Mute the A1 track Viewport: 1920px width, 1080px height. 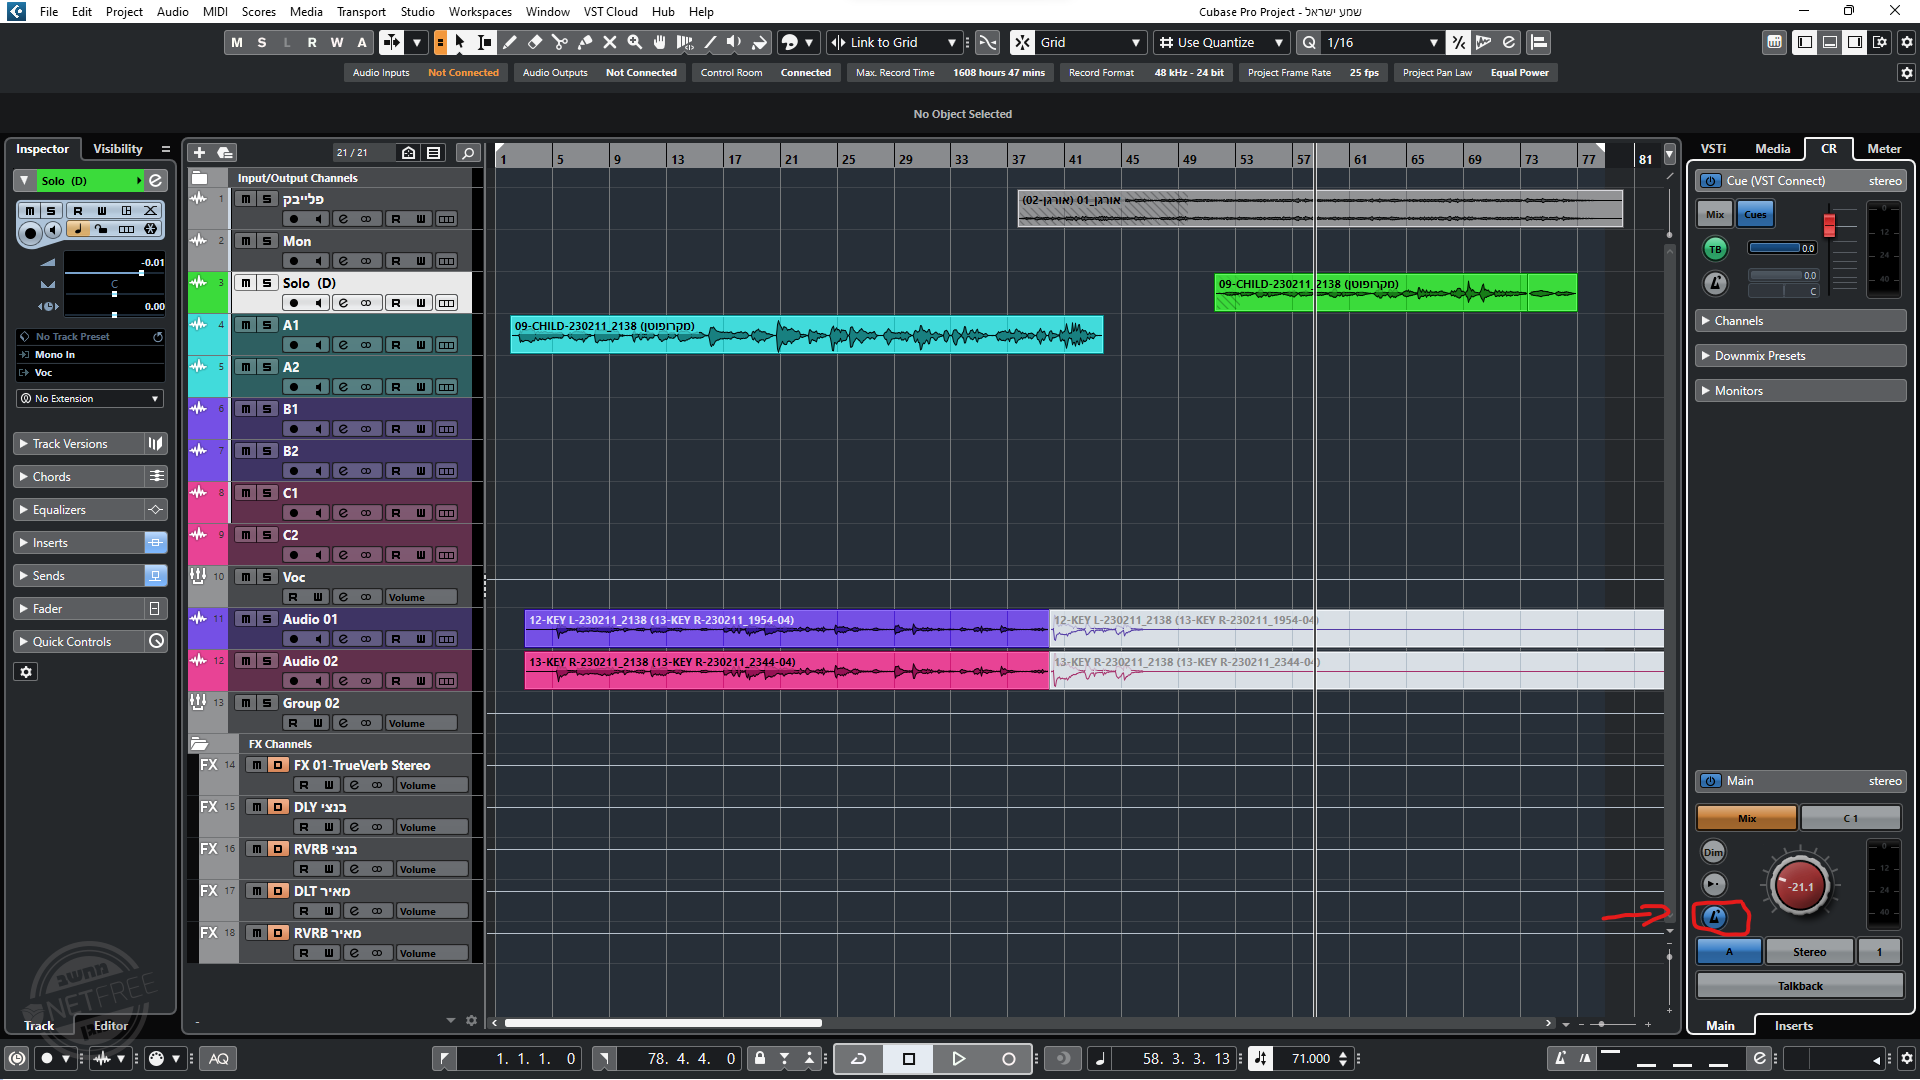[246, 325]
